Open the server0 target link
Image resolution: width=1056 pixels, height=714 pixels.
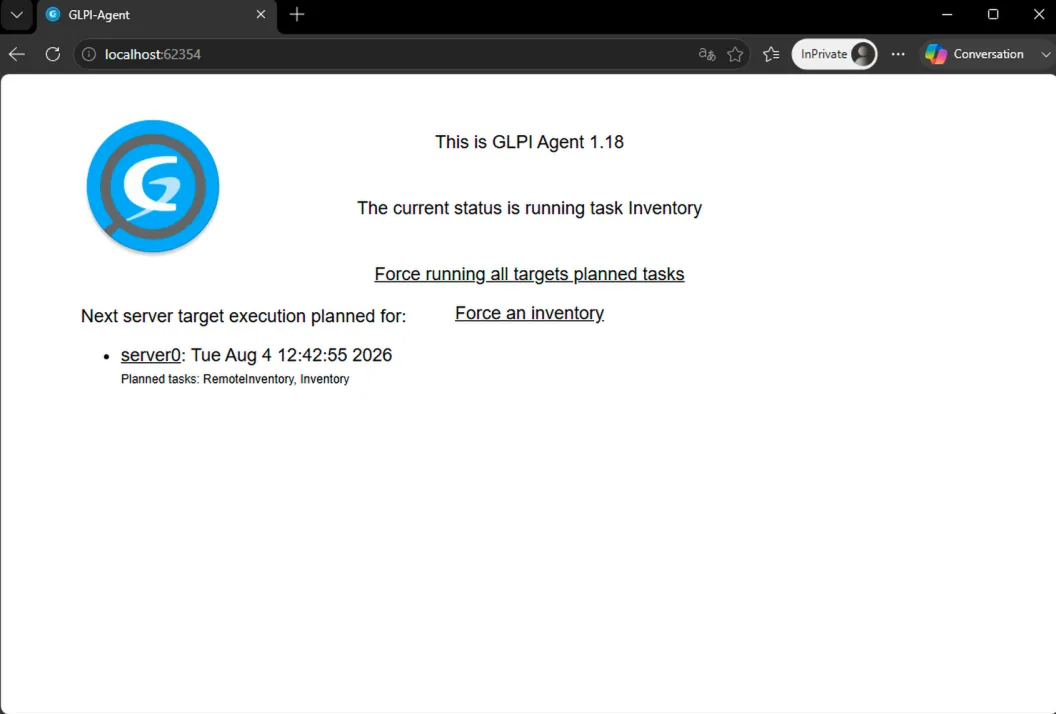151,355
